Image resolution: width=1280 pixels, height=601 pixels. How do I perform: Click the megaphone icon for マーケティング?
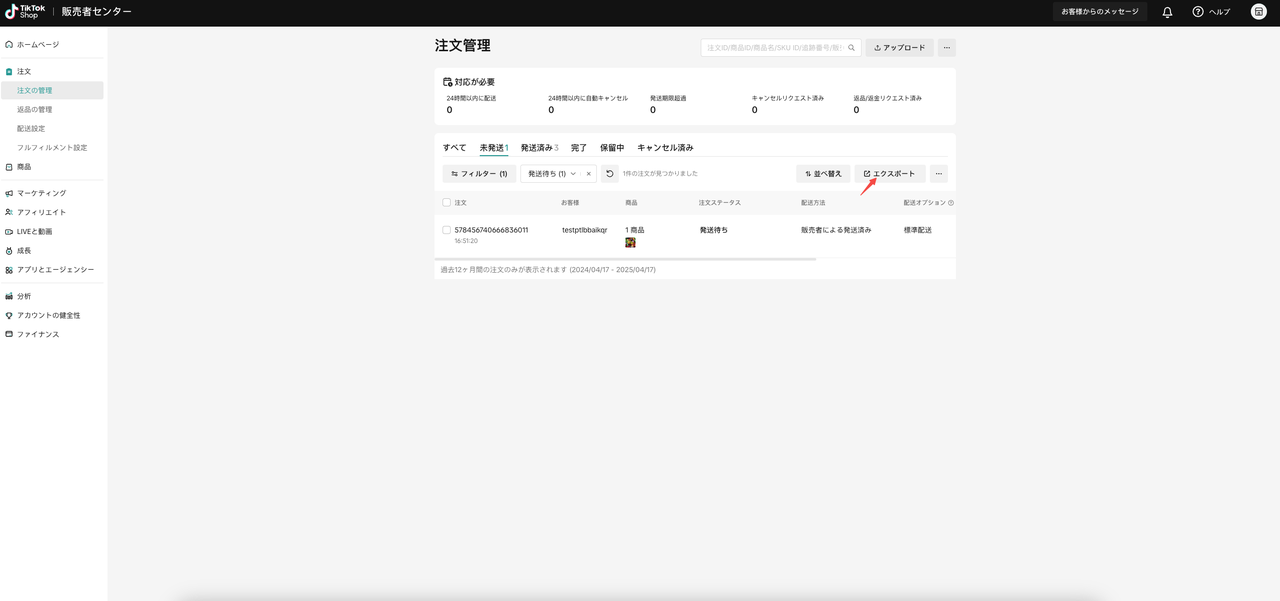coord(9,193)
